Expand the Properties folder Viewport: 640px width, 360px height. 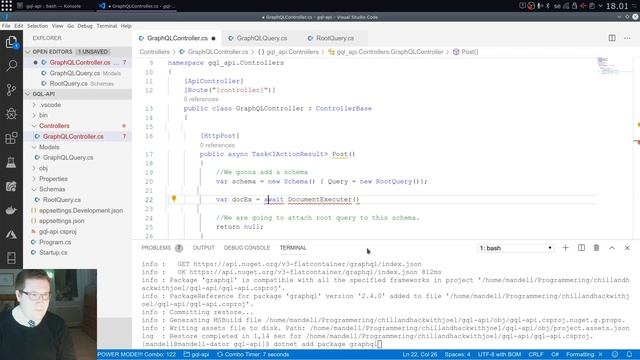coord(53,179)
